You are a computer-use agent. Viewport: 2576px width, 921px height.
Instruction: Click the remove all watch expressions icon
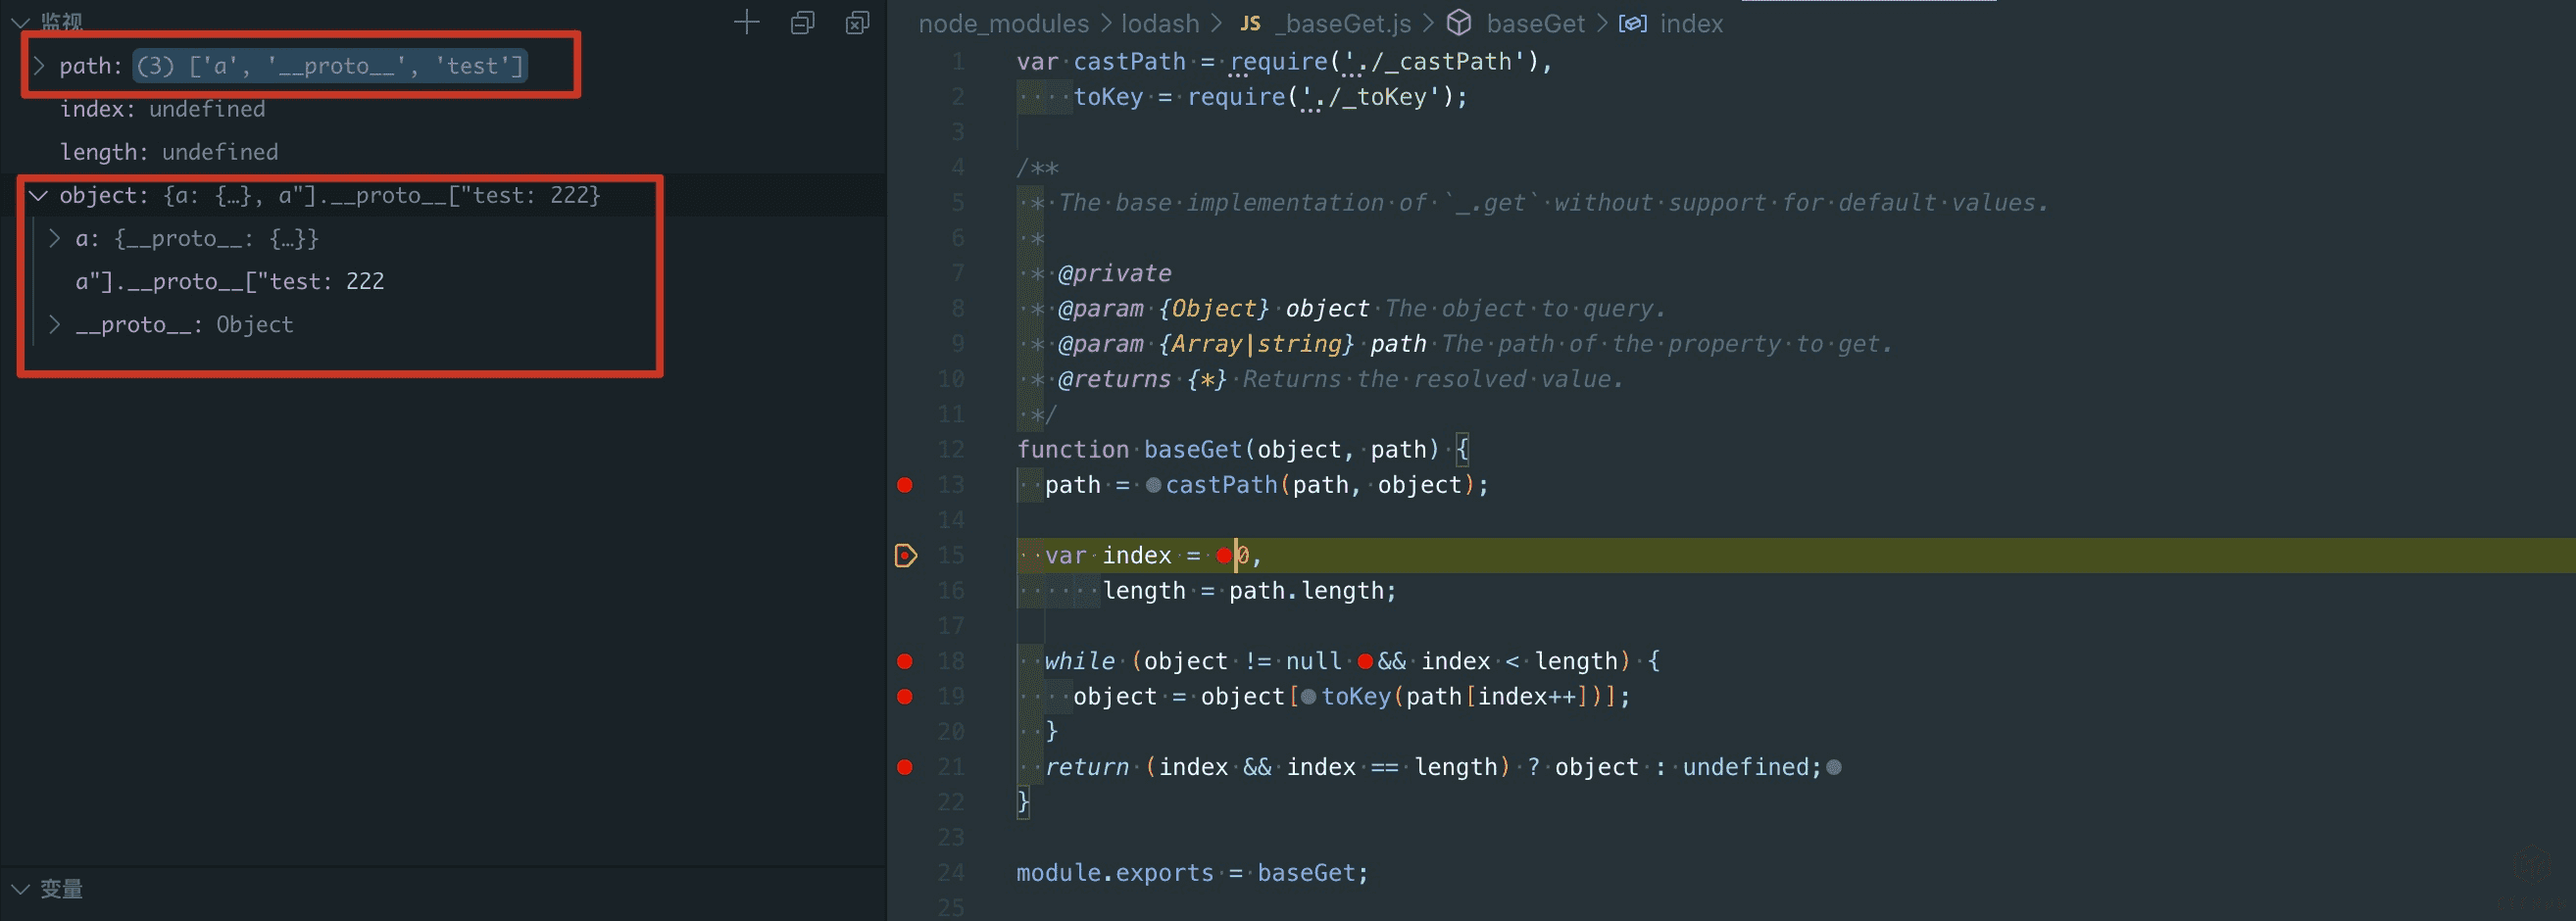coord(857,22)
